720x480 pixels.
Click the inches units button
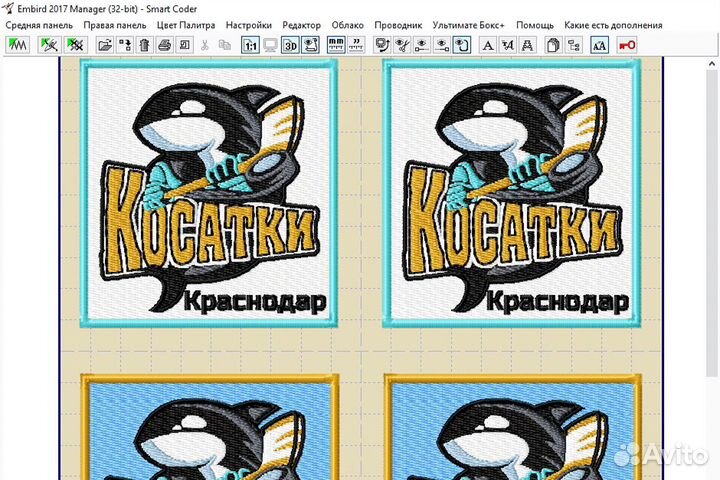[x=355, y=45]
